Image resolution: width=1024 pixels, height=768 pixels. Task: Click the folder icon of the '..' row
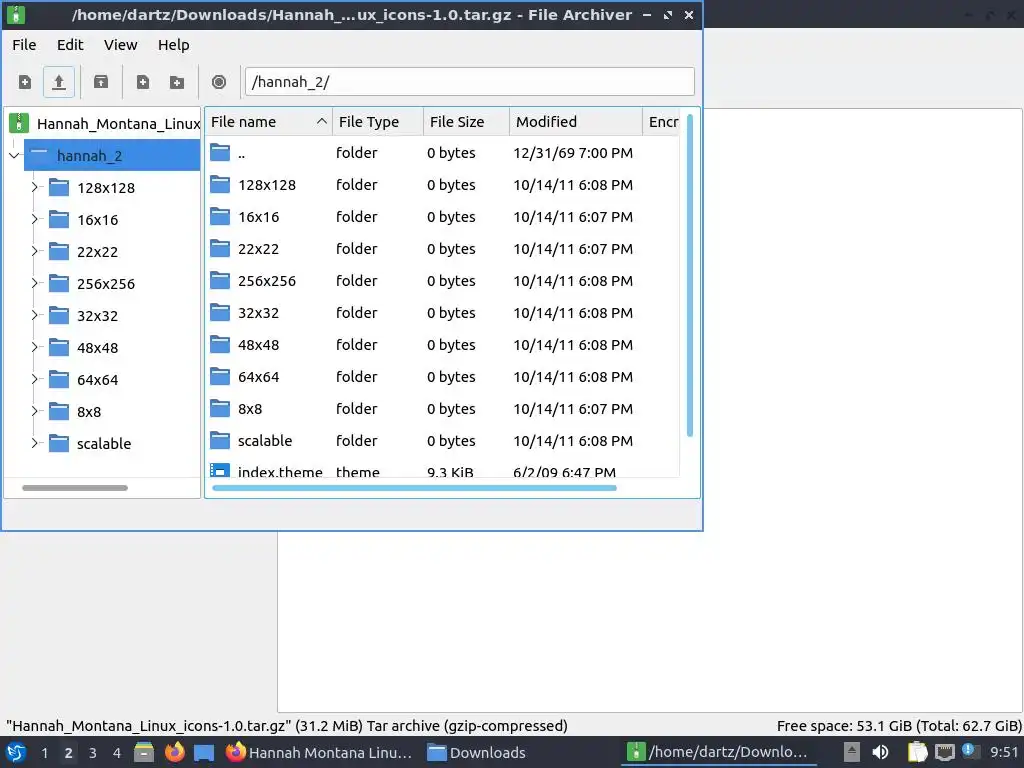(220, 153)
